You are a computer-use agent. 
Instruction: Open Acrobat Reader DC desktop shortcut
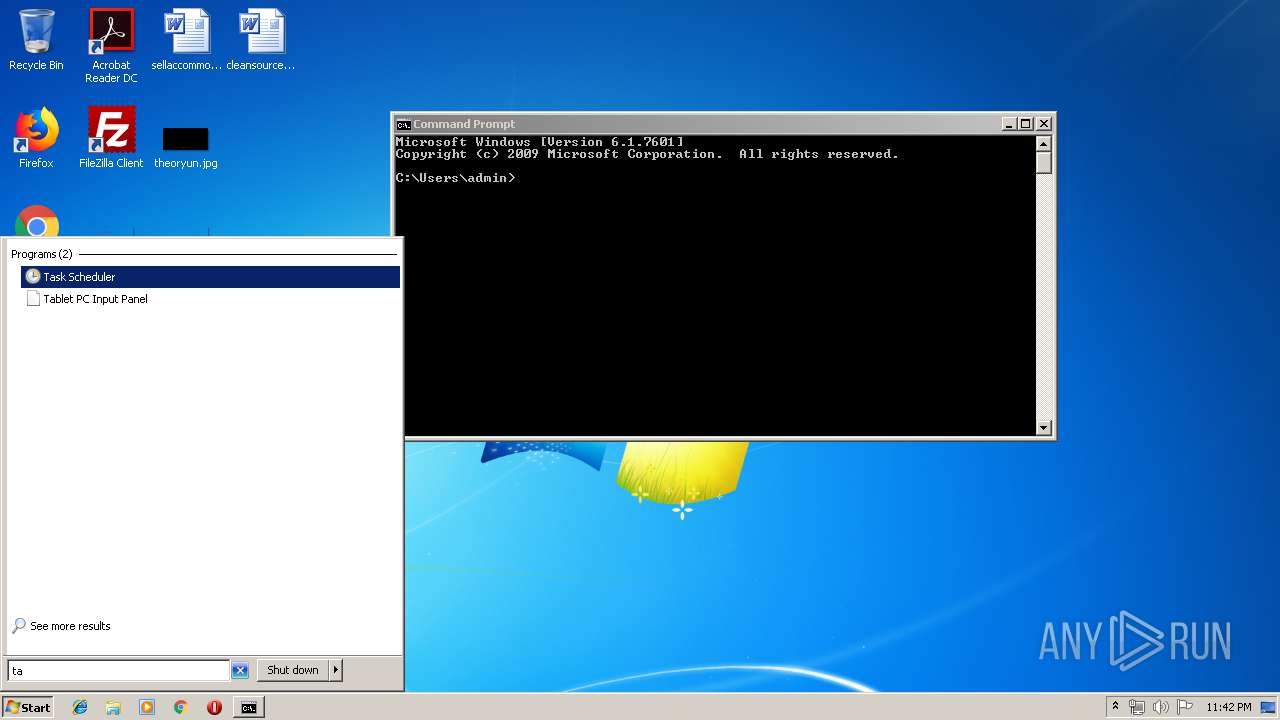pos(111,45)
